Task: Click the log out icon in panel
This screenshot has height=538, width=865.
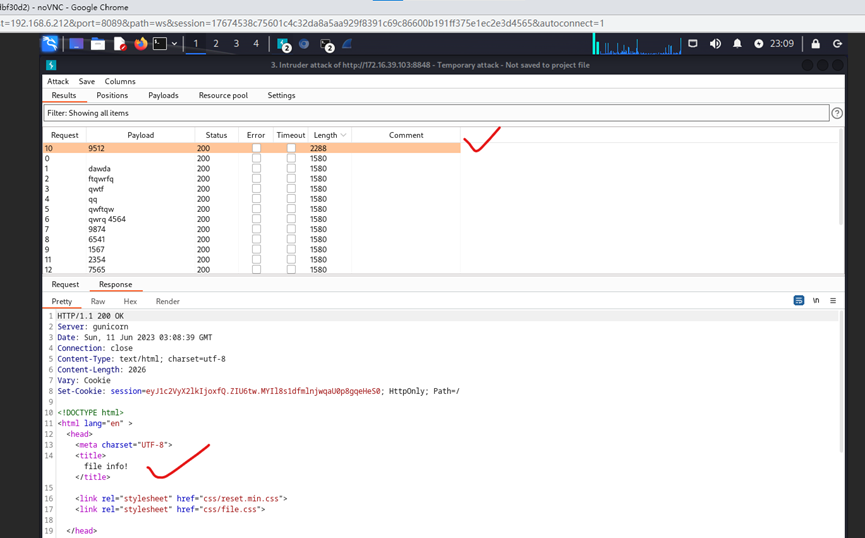Action: pos(837,44)
